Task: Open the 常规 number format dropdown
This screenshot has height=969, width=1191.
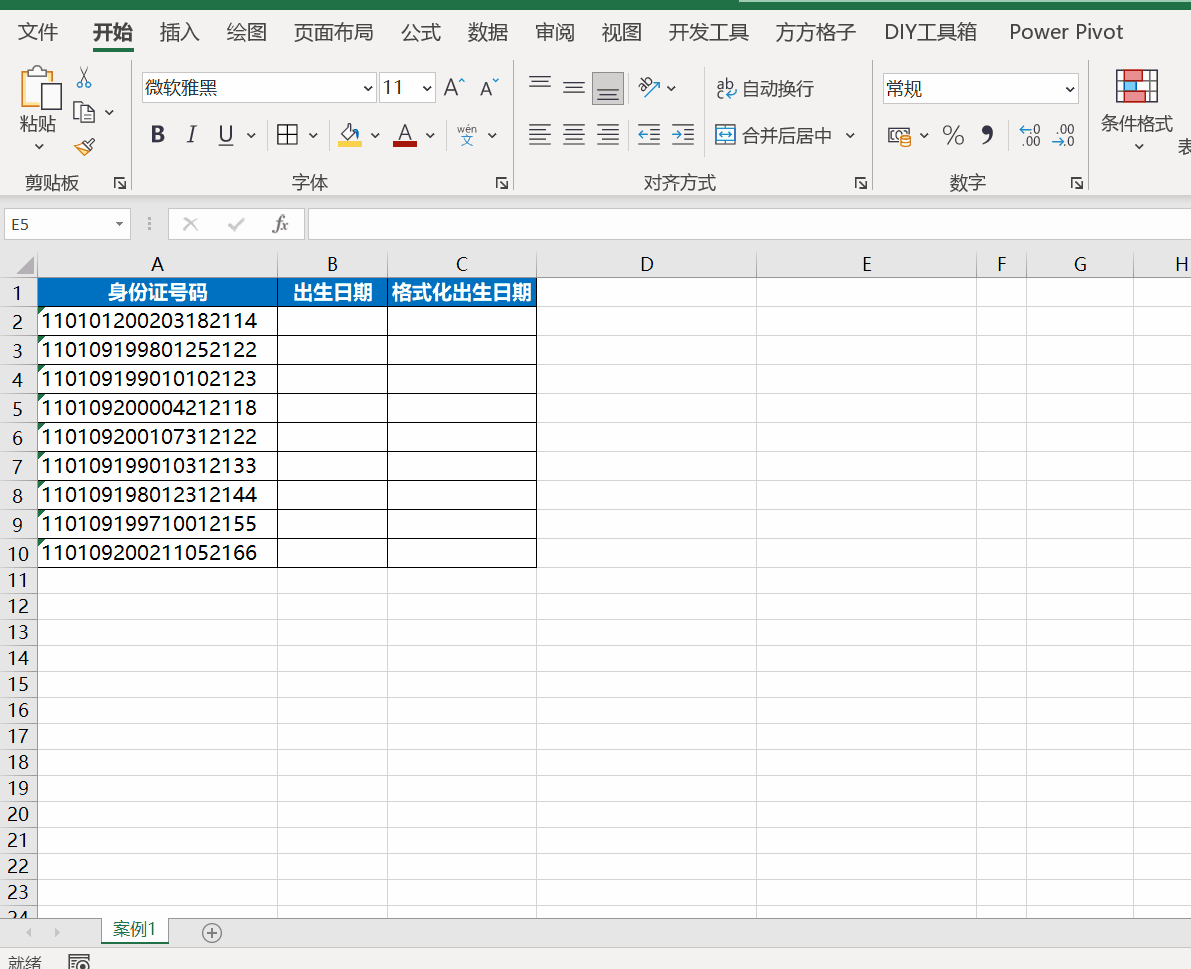Action: [1069, 89]
